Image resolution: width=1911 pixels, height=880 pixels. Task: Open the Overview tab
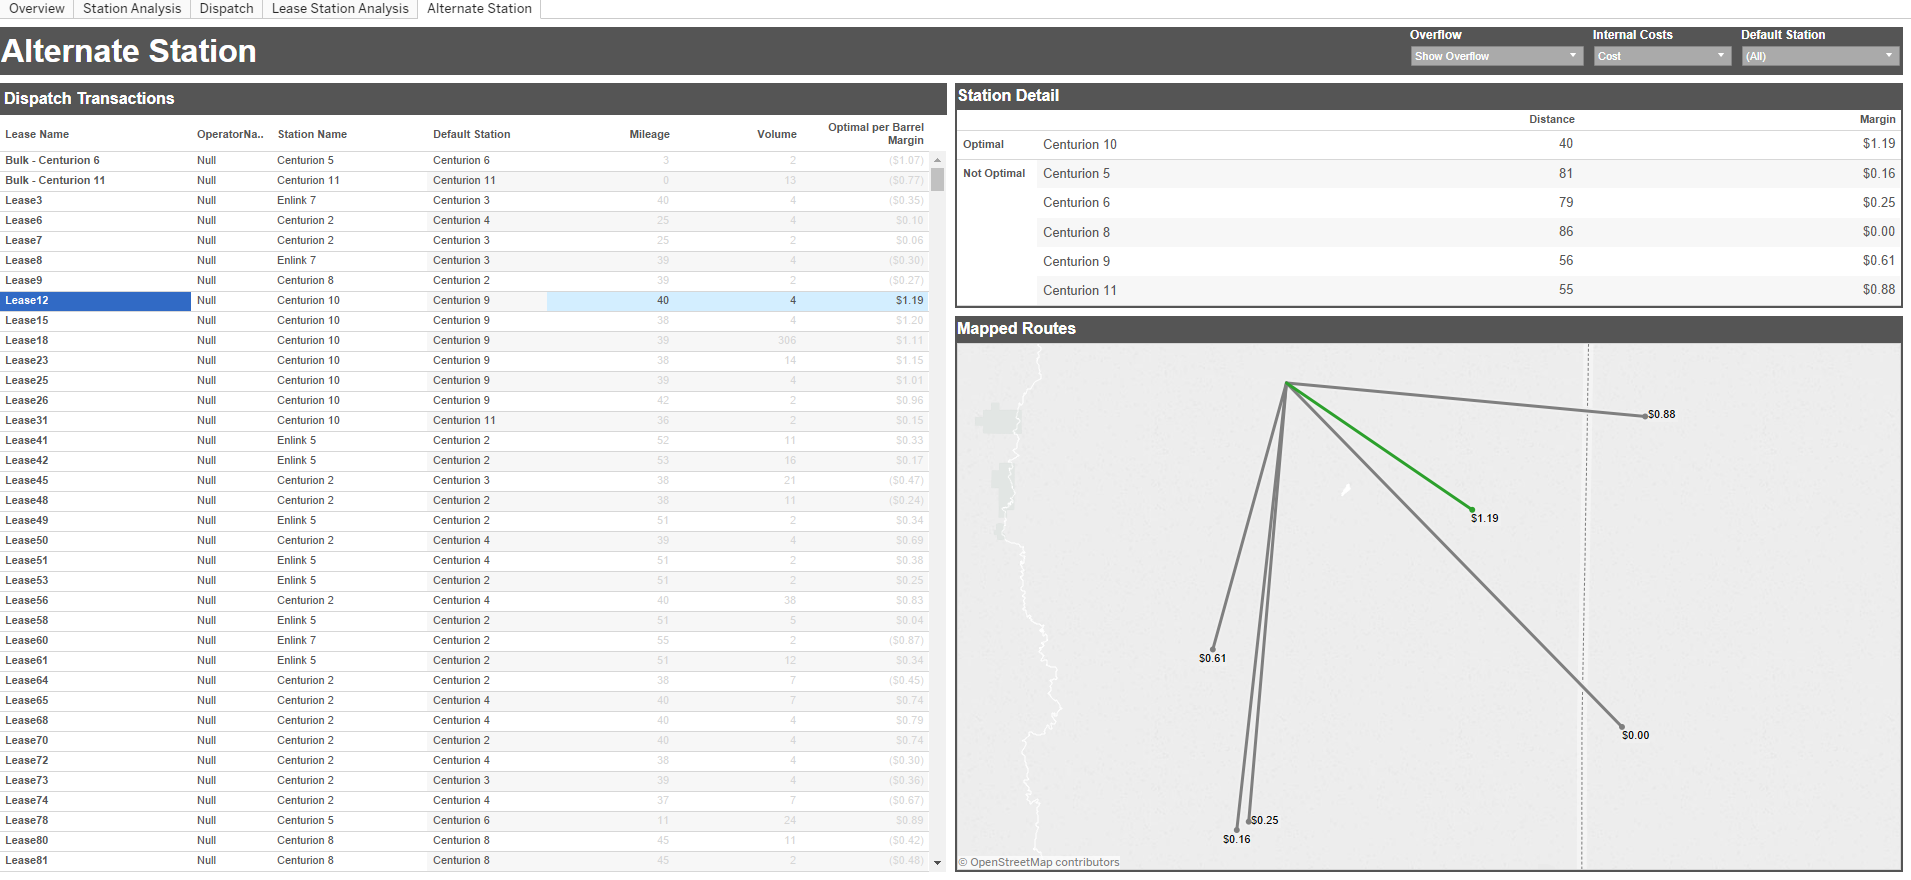coord(36,9)
